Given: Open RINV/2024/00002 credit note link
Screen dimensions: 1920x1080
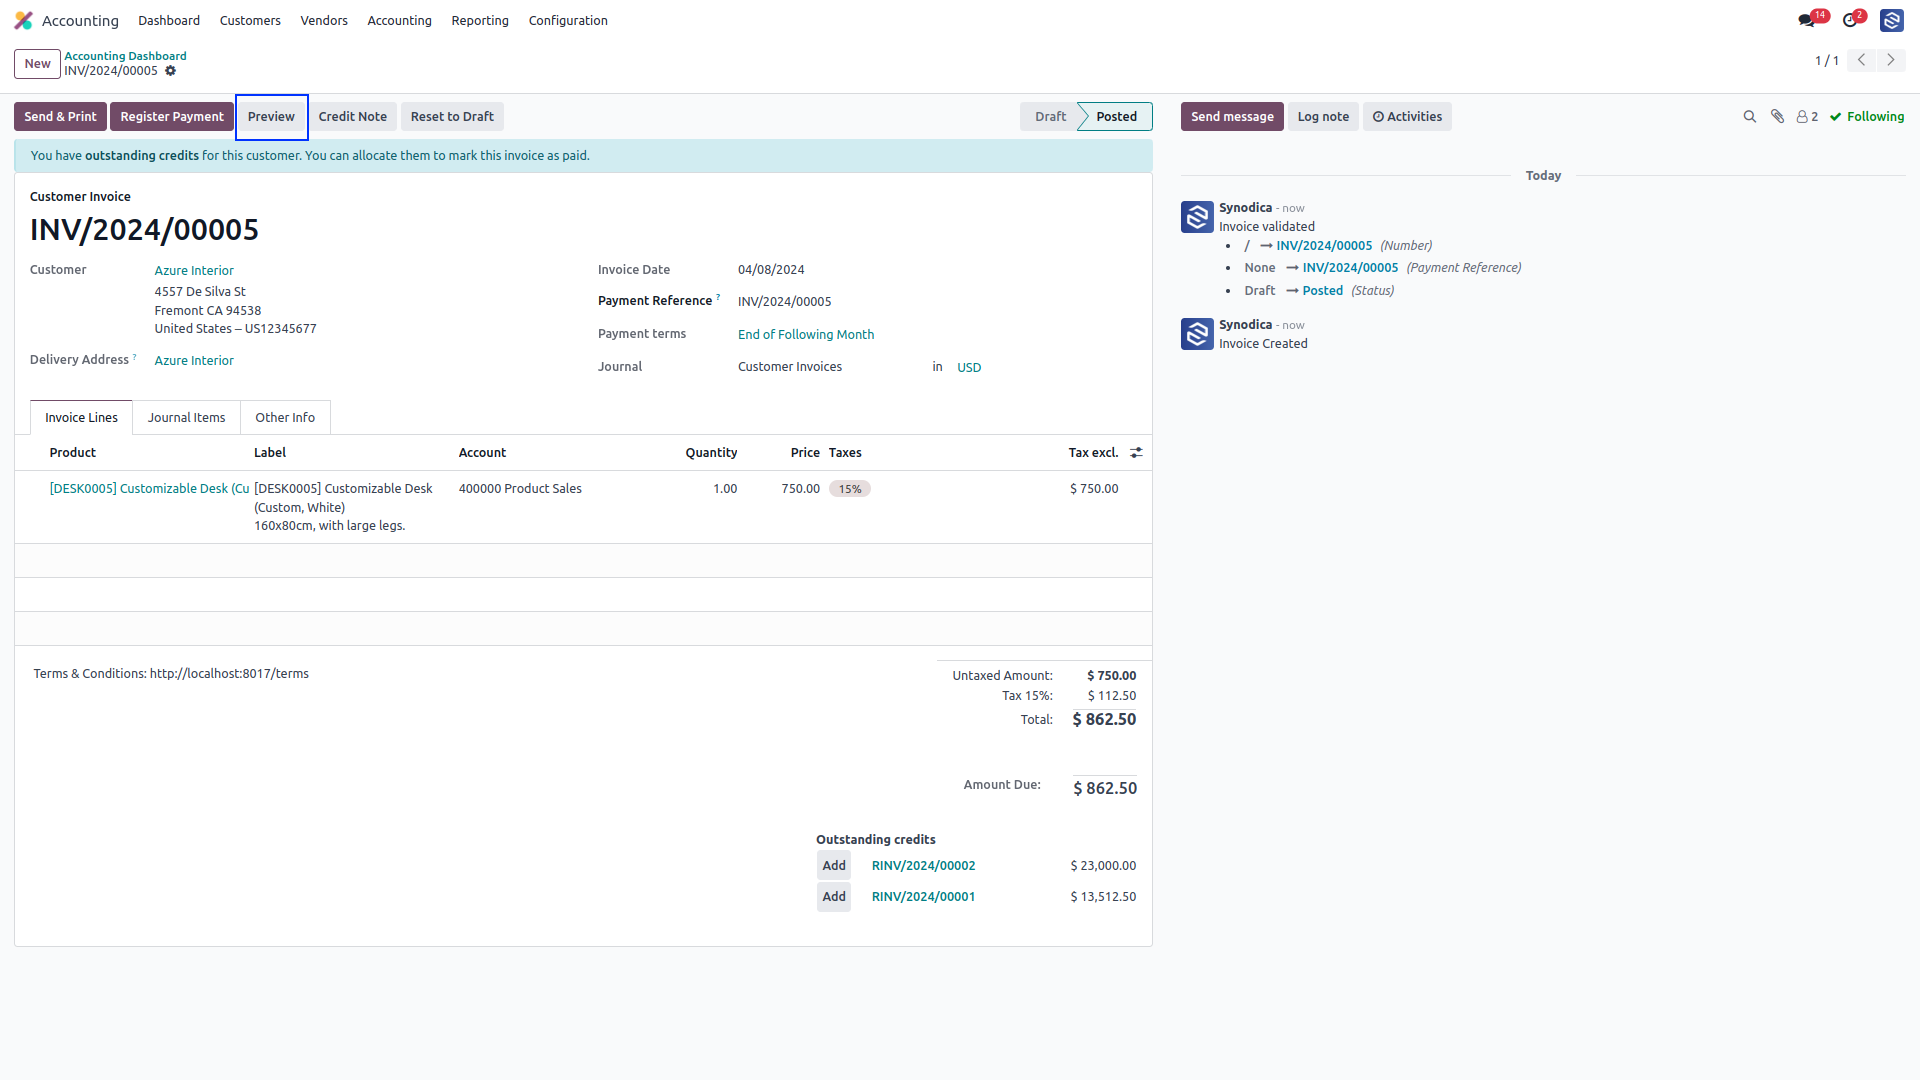Looking at the screenshot, I should click(923, 866).
